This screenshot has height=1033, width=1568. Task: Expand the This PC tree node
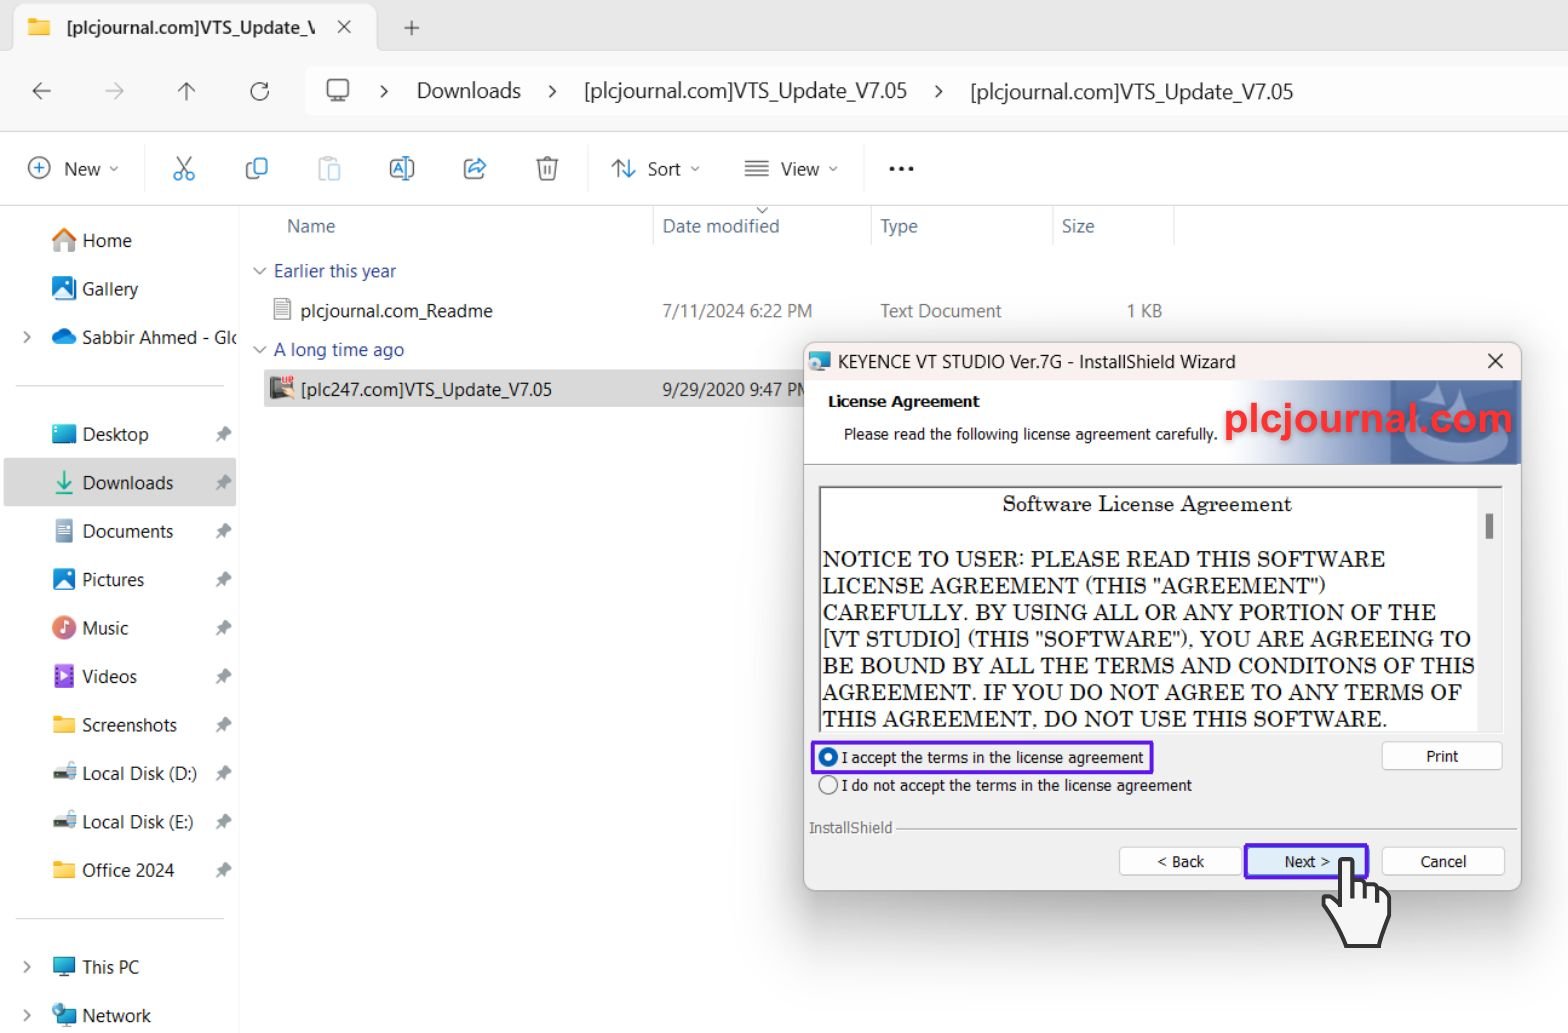point(27,967)
